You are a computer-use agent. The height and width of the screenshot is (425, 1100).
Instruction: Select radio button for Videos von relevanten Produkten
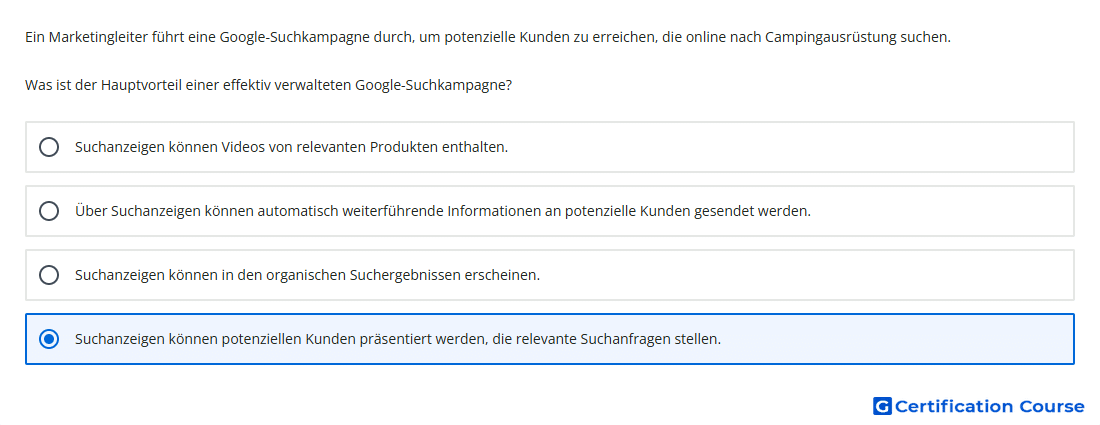tap(48, 147)
